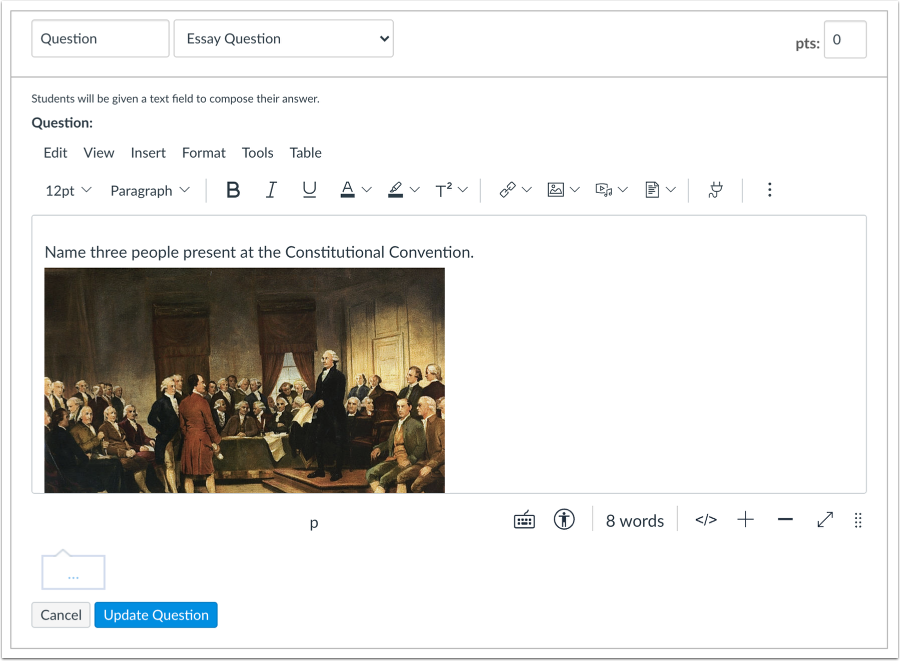Open the Insert menu
Viewport: 900px width, 661px height.
pos(148,152)
